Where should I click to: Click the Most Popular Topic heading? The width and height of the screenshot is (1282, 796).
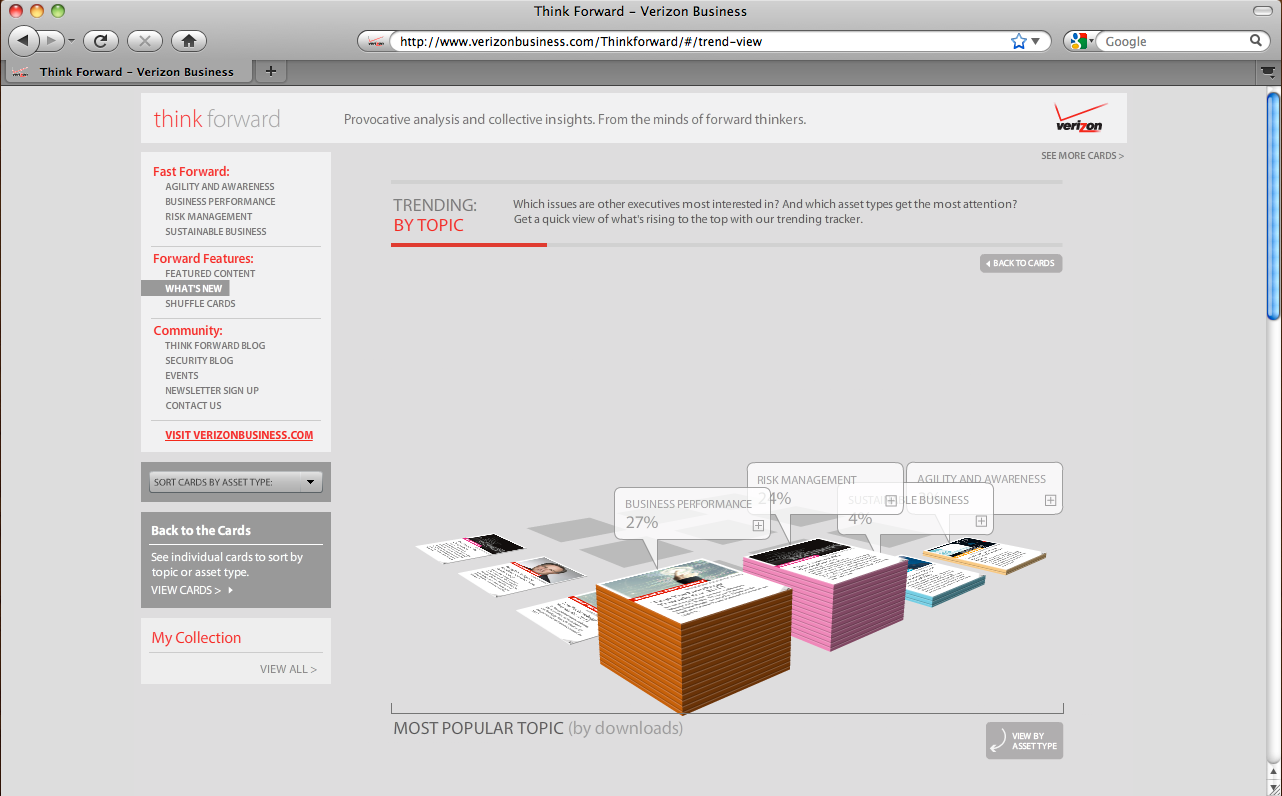pyautogui.click(x=538, y=729)
